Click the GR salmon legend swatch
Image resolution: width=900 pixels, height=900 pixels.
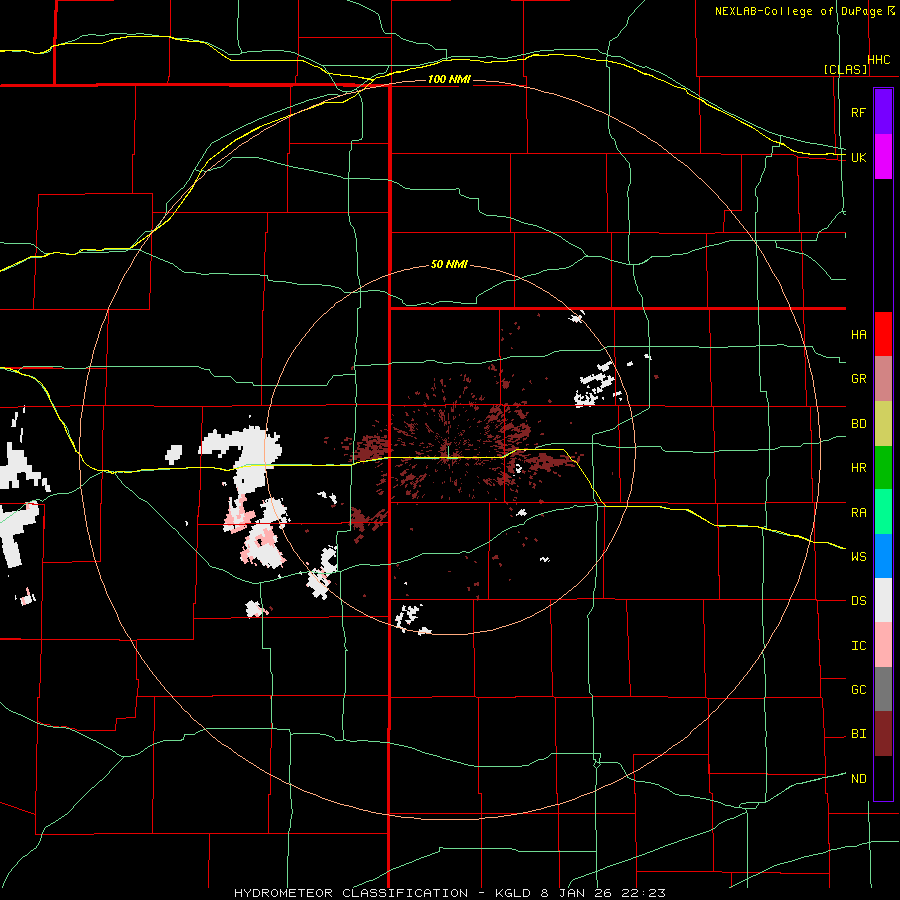(x=883, y=378)
